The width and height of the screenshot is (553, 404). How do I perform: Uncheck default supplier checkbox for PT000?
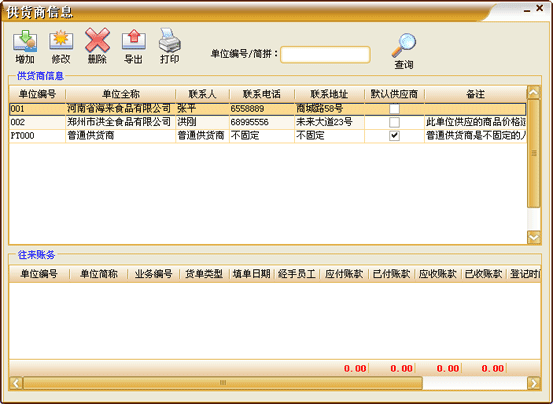[x=394, y=136]
